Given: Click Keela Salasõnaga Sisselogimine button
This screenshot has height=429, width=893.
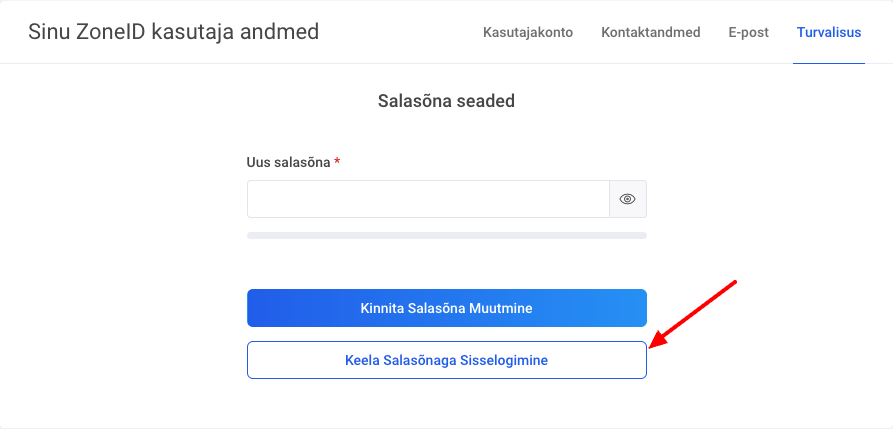Looking at the screenshot, I should tap(446, 360).
